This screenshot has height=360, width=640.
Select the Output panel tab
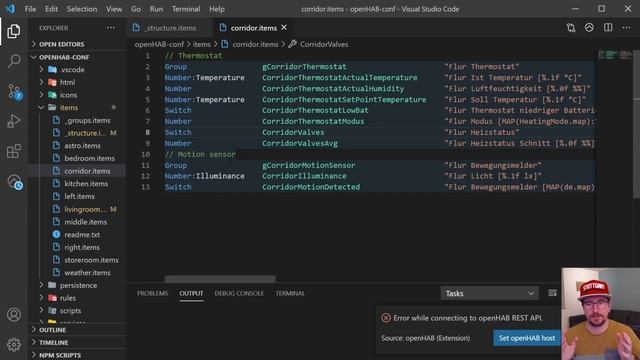(x=191, y=293)
